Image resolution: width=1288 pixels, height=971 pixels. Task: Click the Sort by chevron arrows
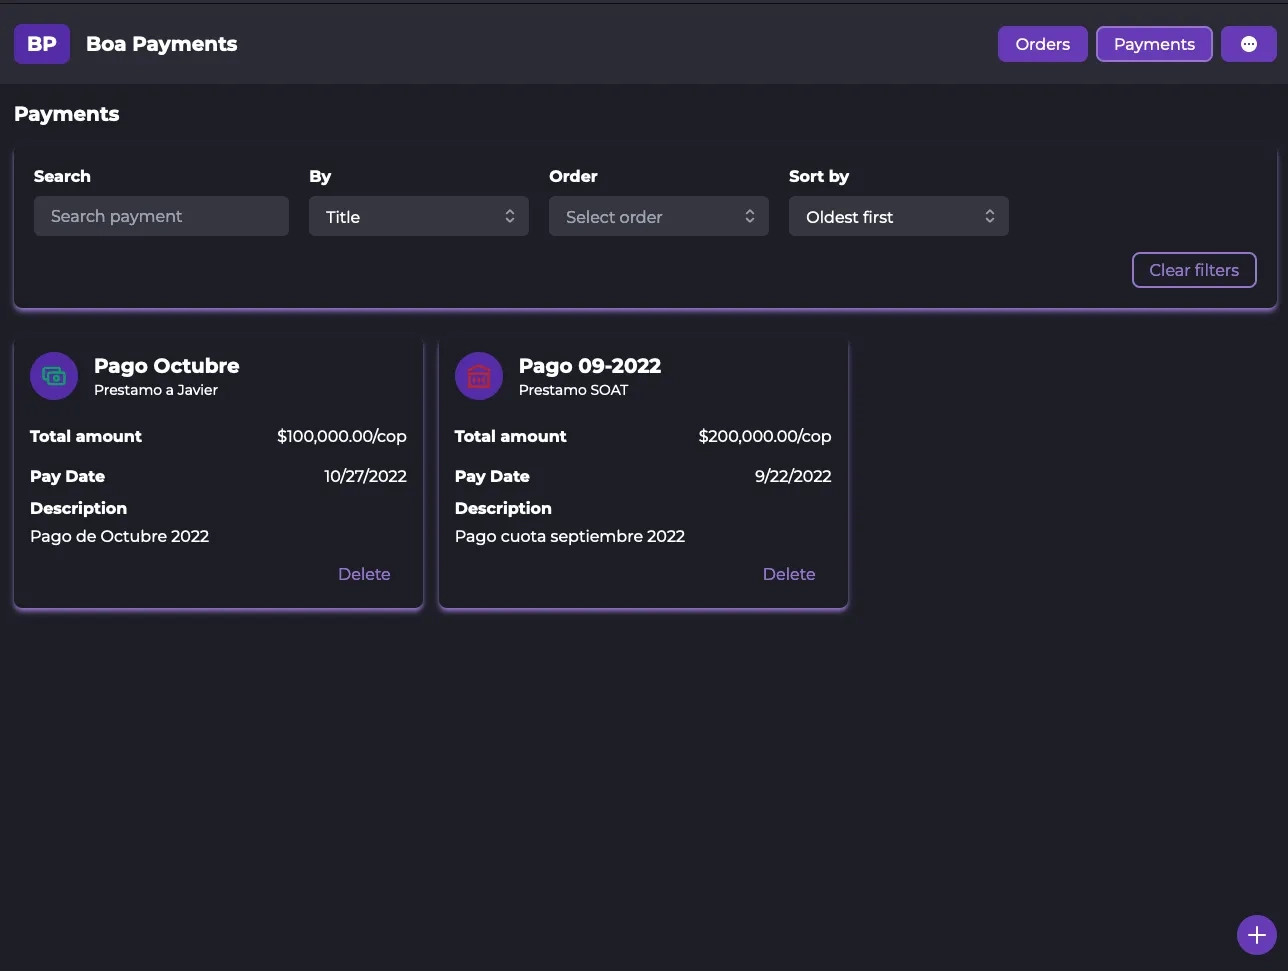[989, 216]
